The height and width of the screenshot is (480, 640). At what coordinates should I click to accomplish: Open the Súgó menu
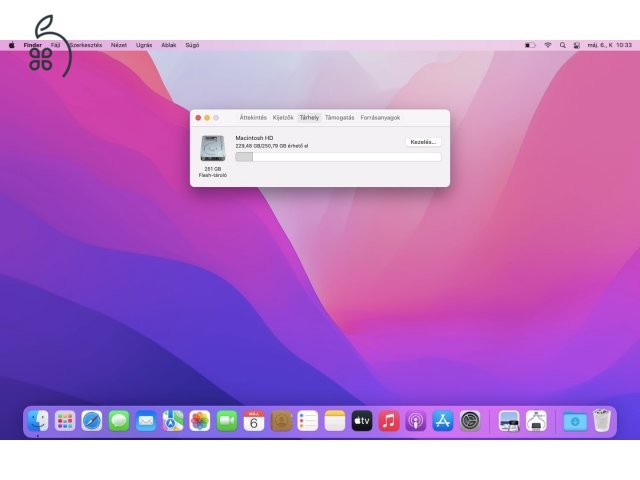pyautogui.click(x=192, y=45)
